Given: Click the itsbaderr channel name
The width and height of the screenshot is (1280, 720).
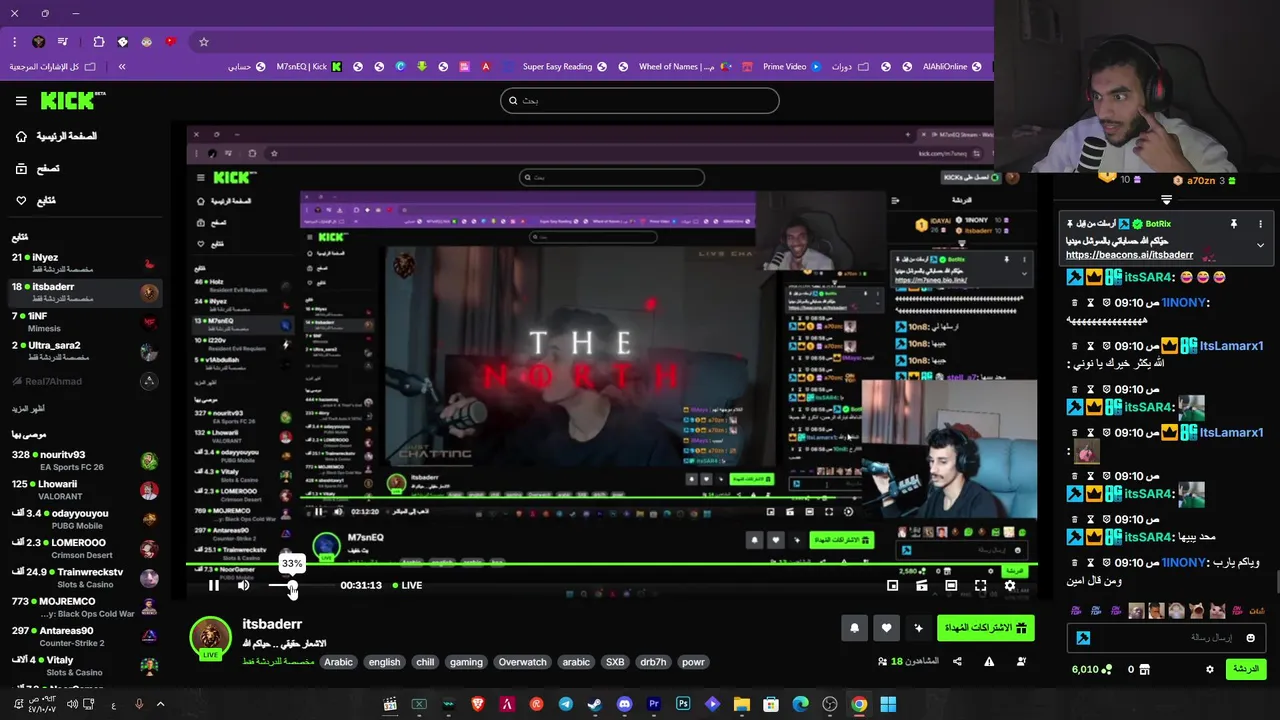Looking at the screenshot, I should point(272,624).
